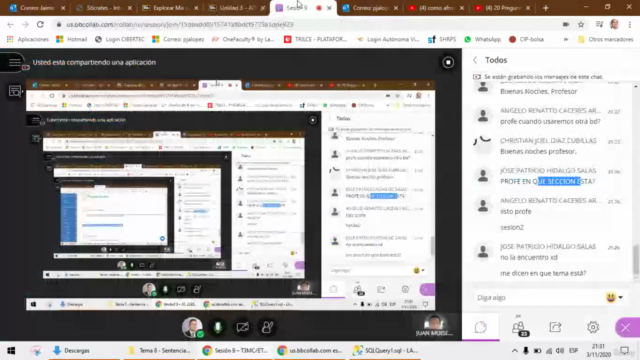
Task: Toggle the raise hand button
Action: [x=267, y=327]
